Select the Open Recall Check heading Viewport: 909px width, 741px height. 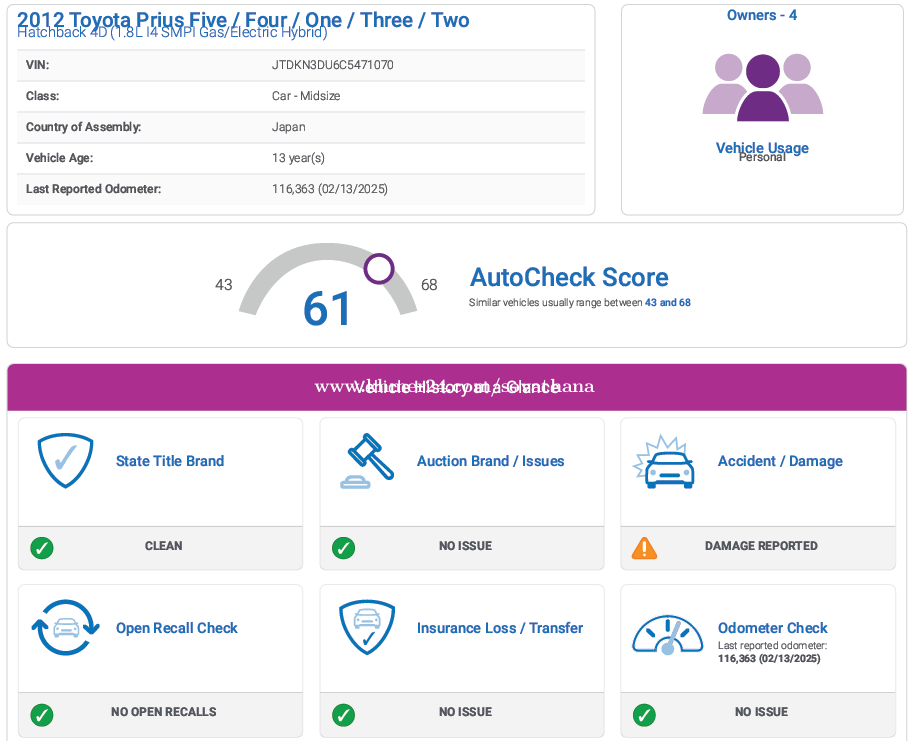pyautogui.click(x=177, y=628)
